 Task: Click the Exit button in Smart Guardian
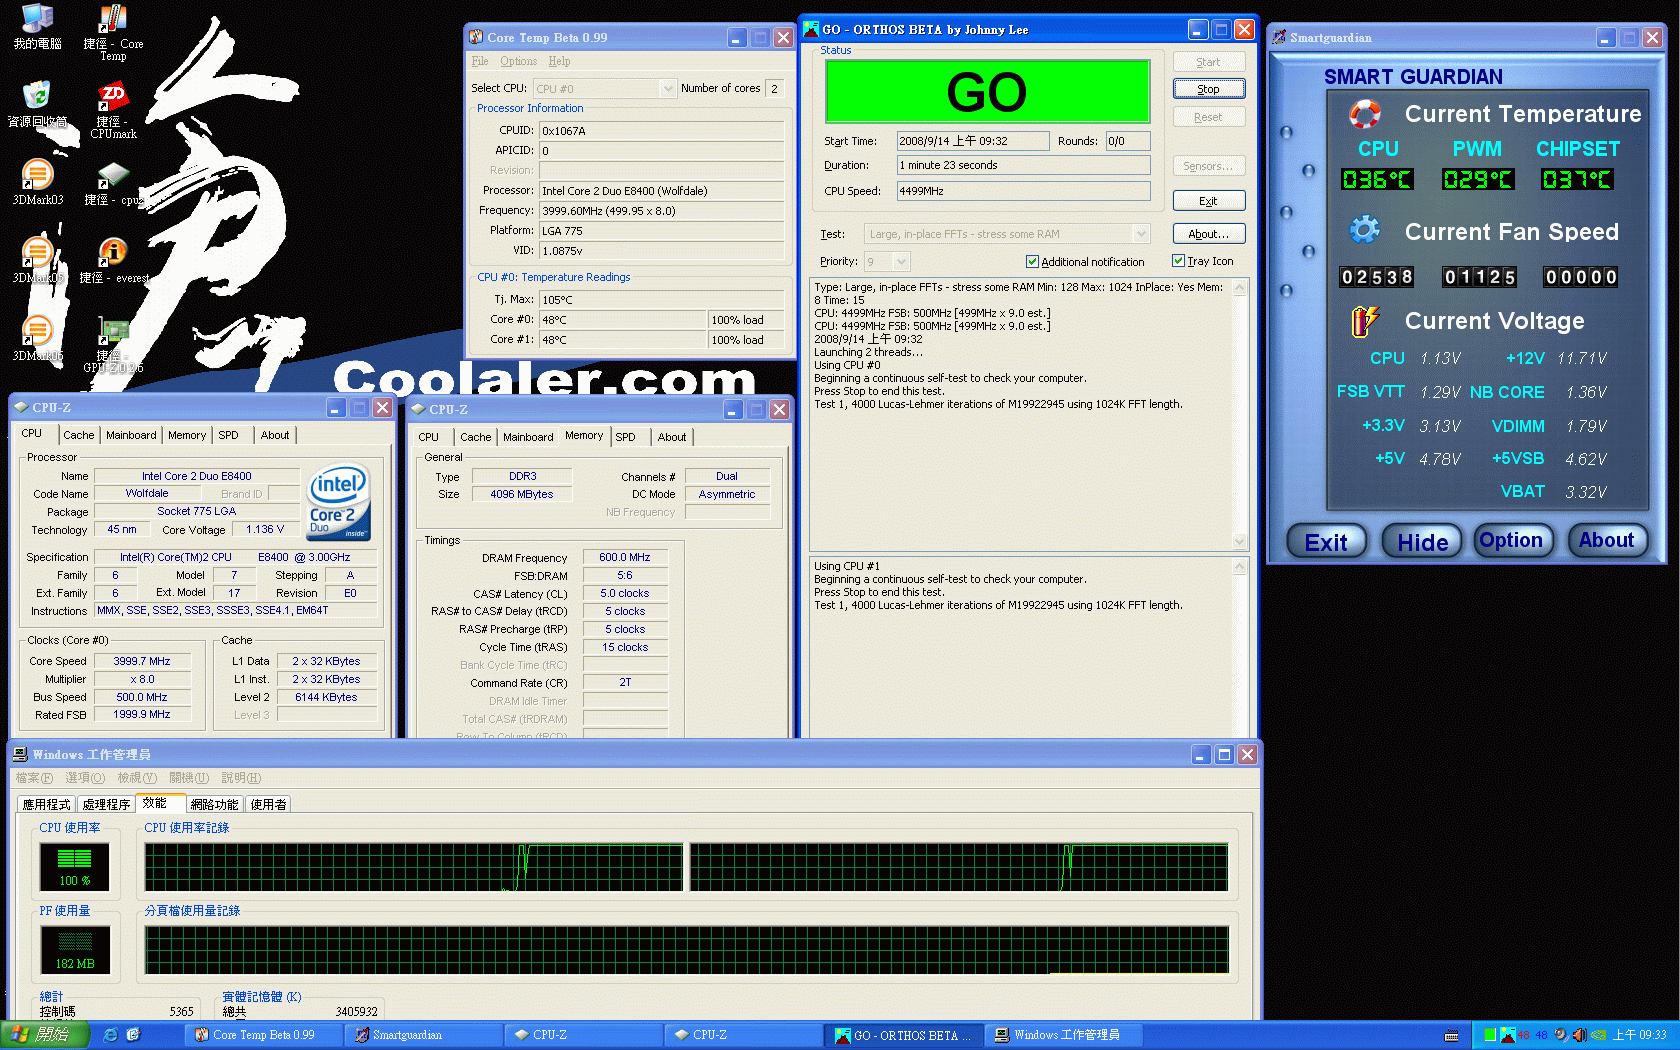pos(1326,542)
